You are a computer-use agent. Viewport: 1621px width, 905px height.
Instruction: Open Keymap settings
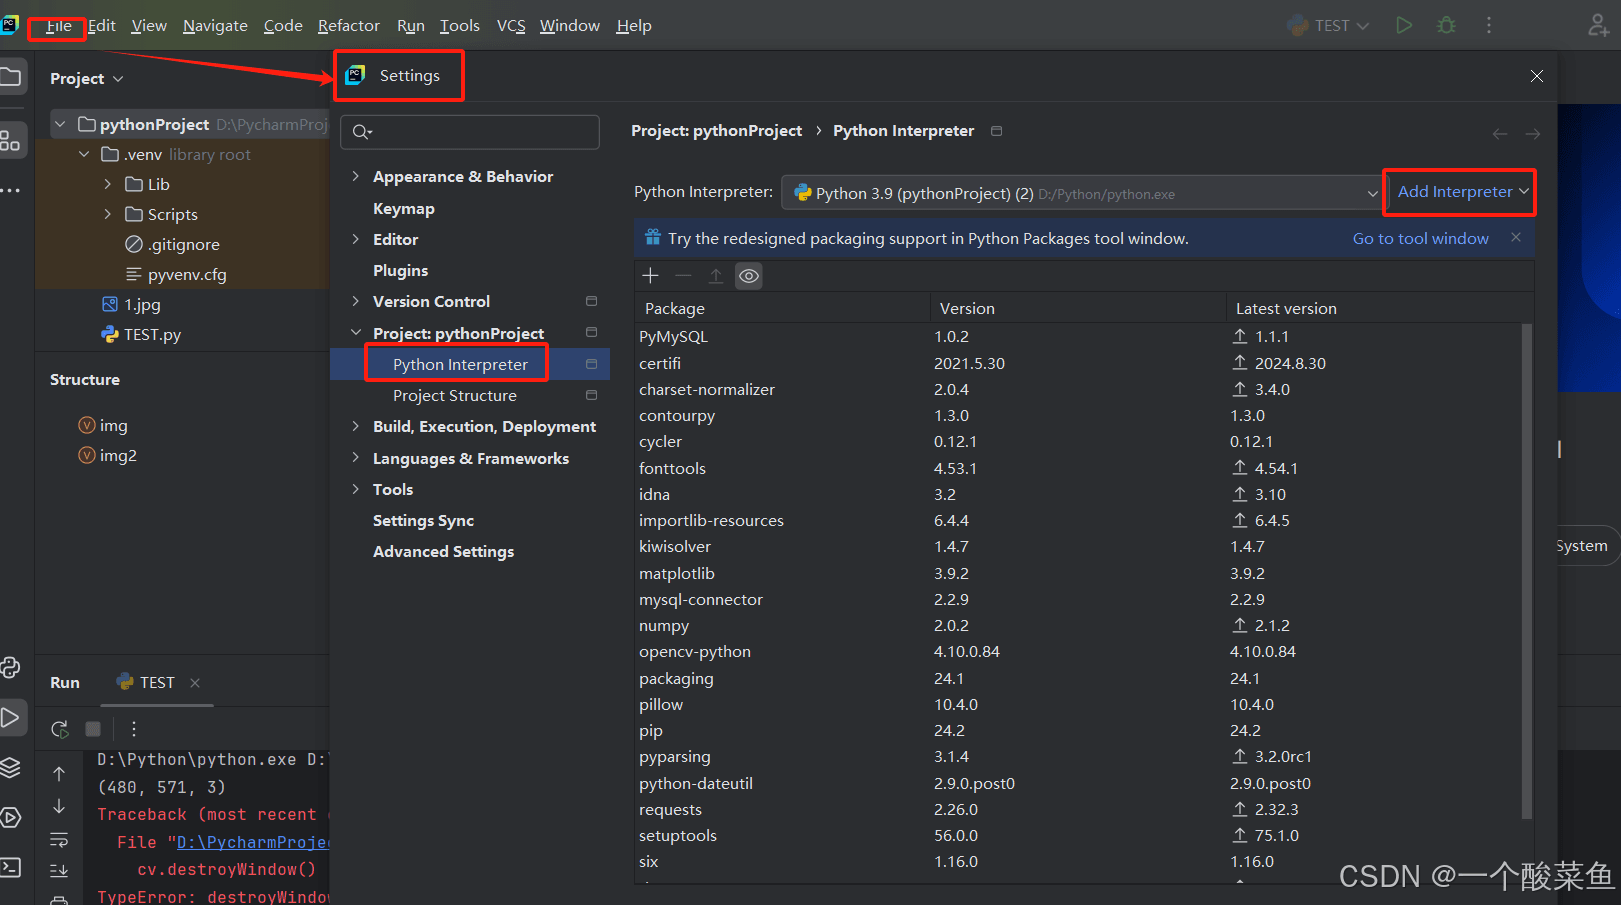404,208
